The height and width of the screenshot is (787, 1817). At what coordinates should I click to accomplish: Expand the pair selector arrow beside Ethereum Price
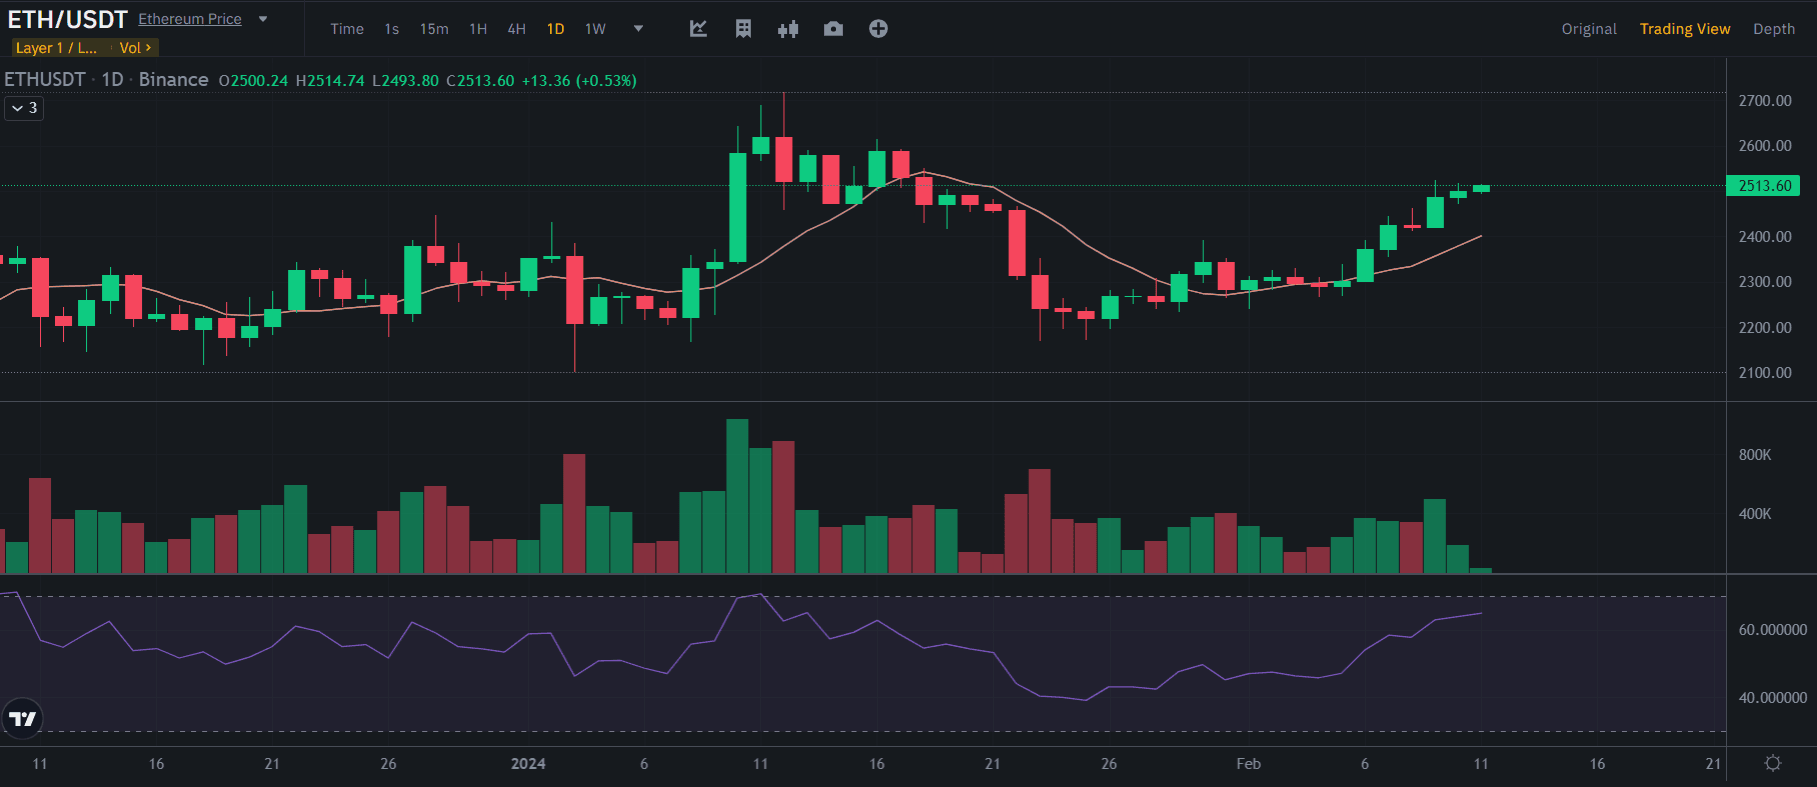click(x=263, y=19)
